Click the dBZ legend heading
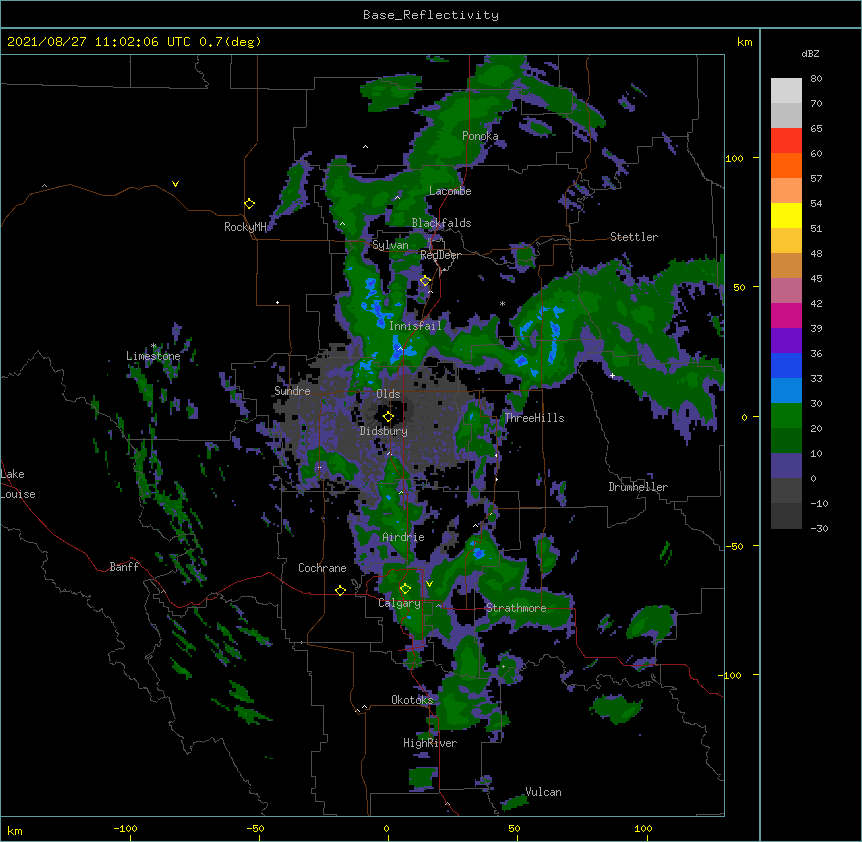This screenshot has height=842, width=862. coord(810,53)
